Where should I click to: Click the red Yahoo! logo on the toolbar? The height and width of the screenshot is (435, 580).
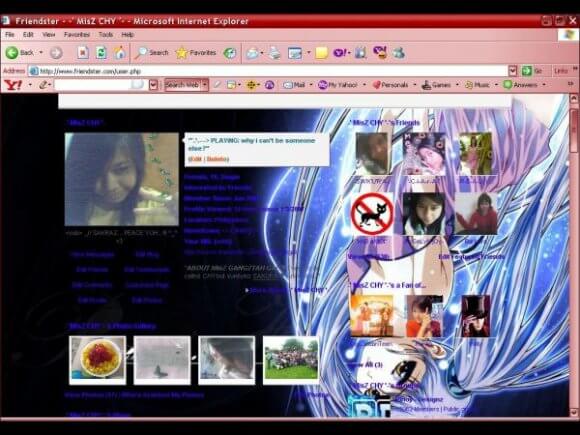point(14,85)
